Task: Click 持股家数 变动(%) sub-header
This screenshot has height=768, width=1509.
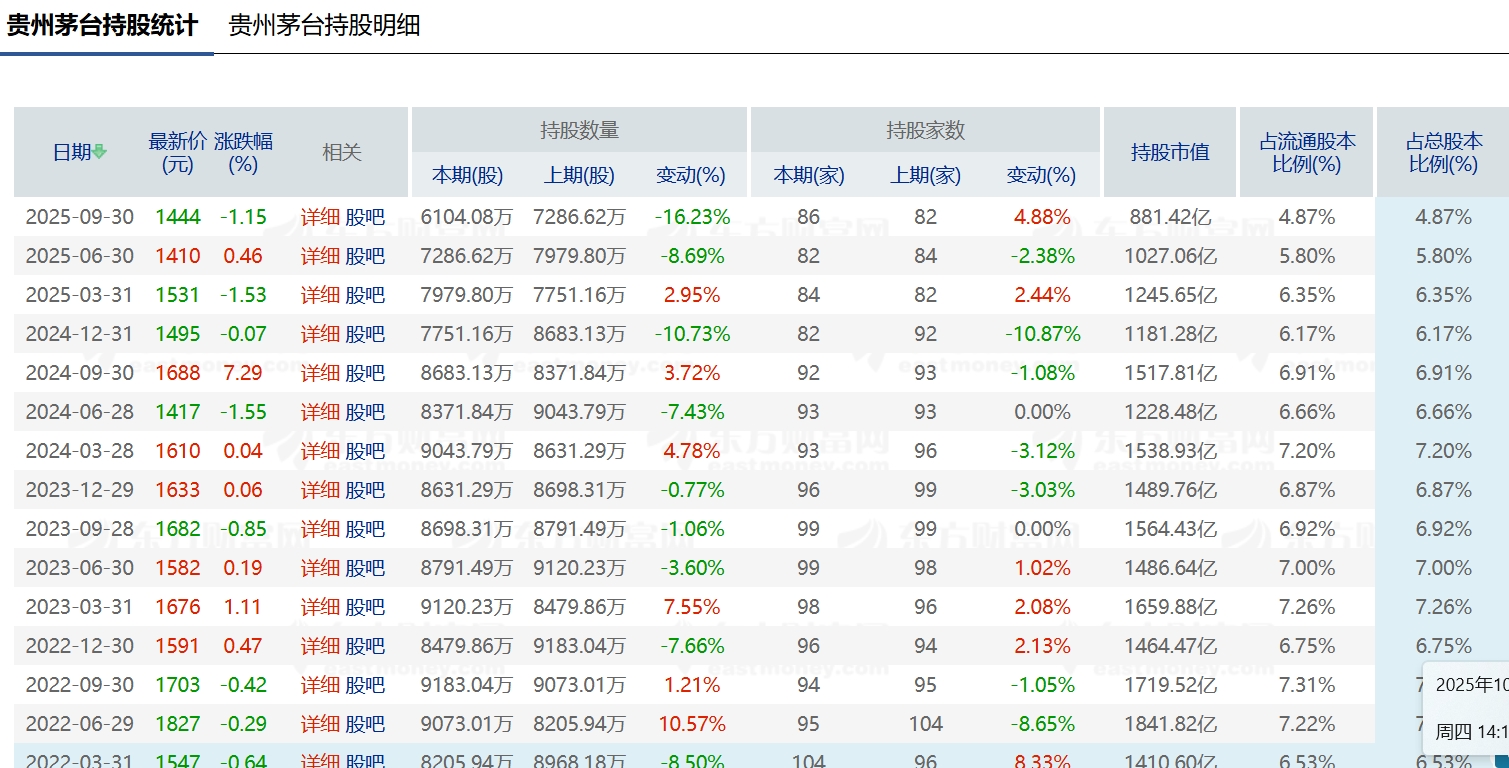Action: 1041,176
